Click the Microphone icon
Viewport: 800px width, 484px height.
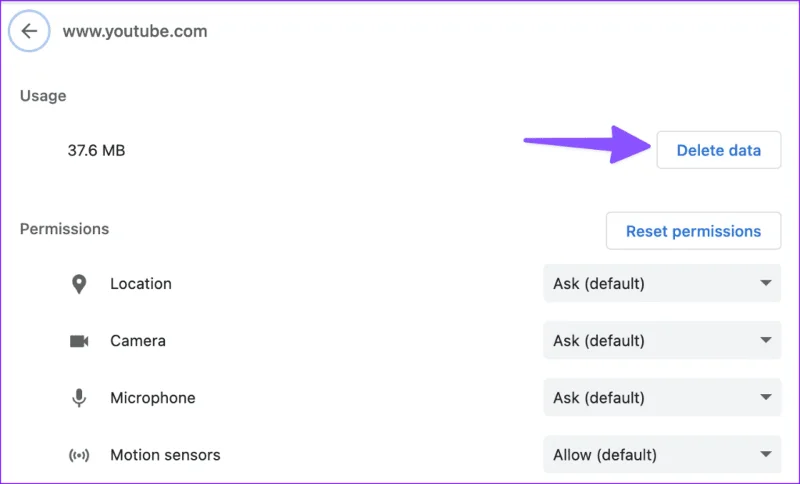79,398
